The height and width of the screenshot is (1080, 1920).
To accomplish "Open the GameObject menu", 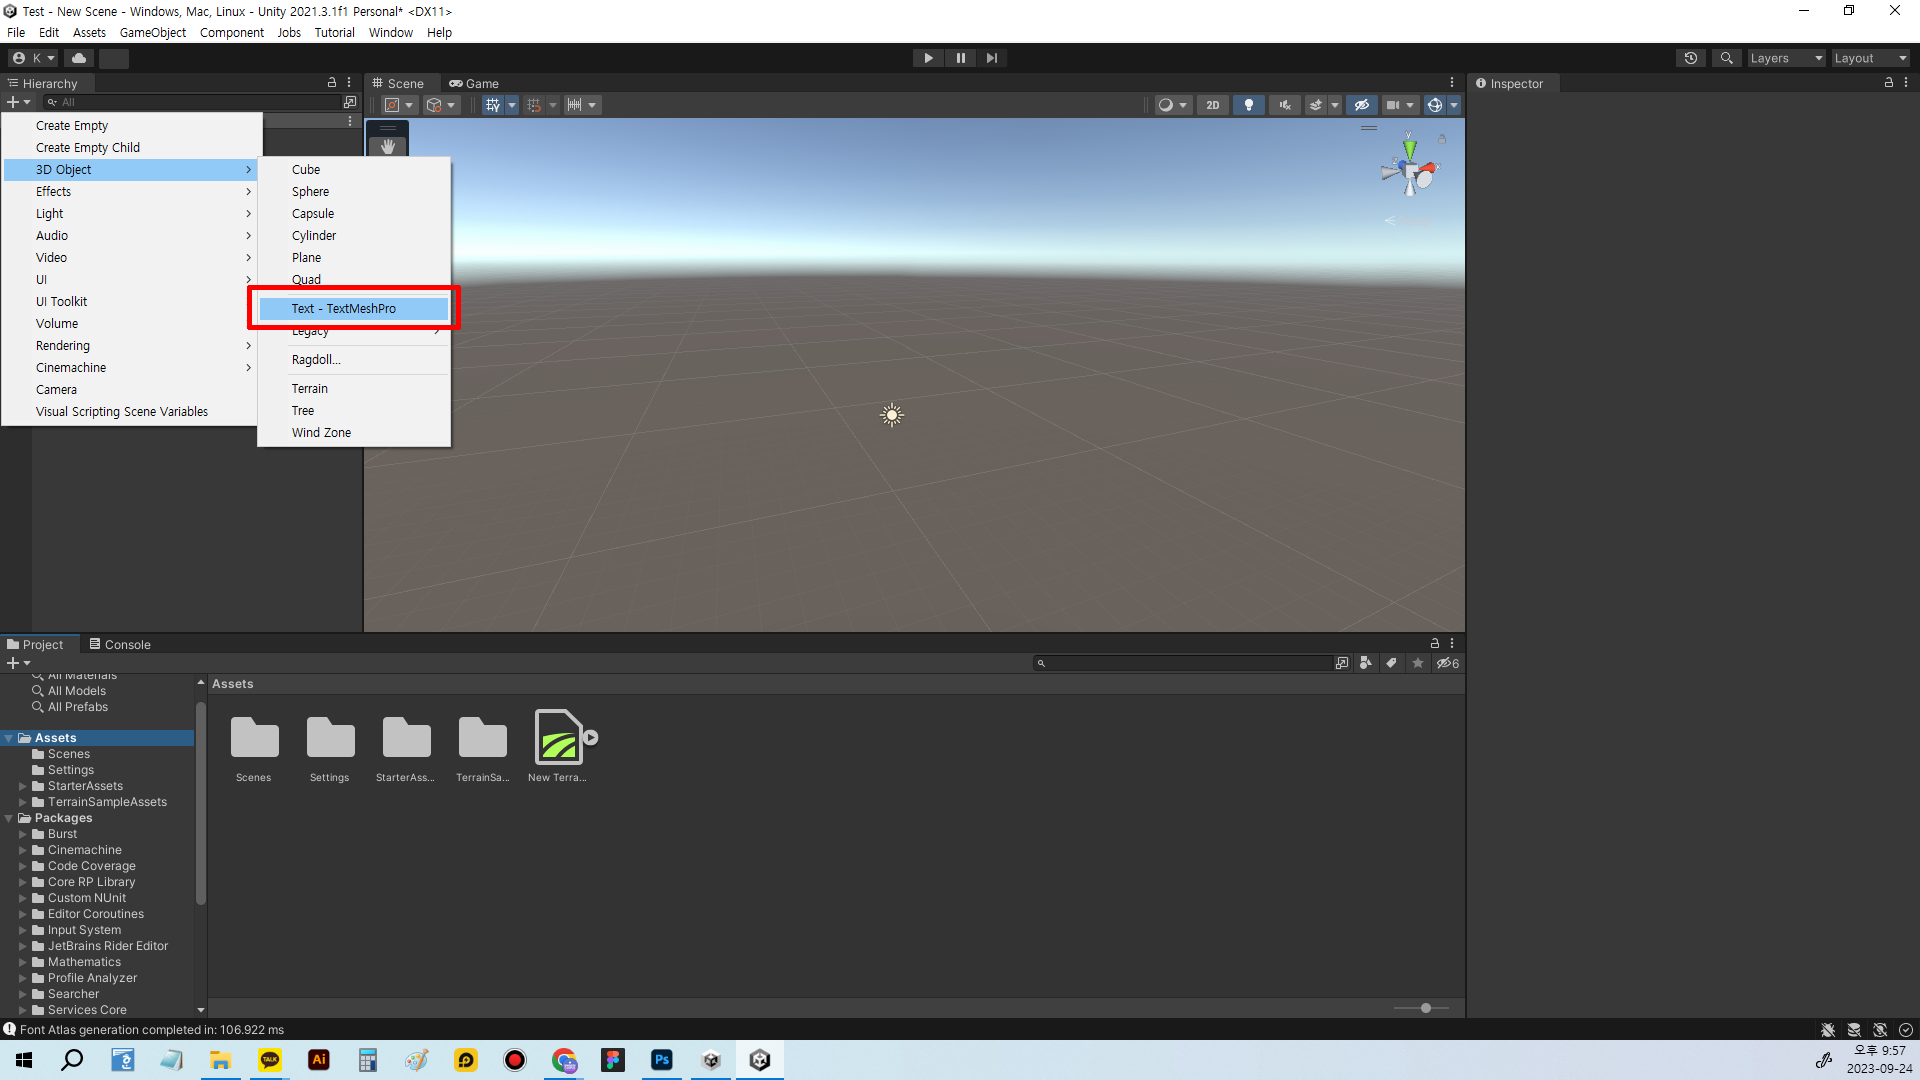I will [152, 32].
